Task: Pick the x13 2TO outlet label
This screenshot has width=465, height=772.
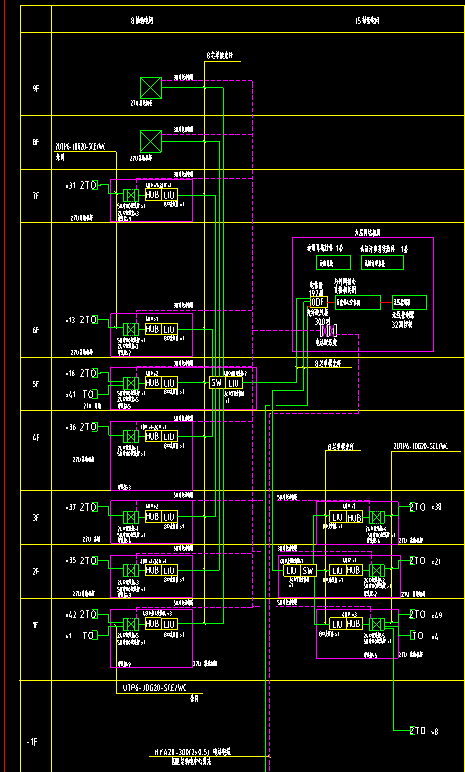Action: pos(81,320)
